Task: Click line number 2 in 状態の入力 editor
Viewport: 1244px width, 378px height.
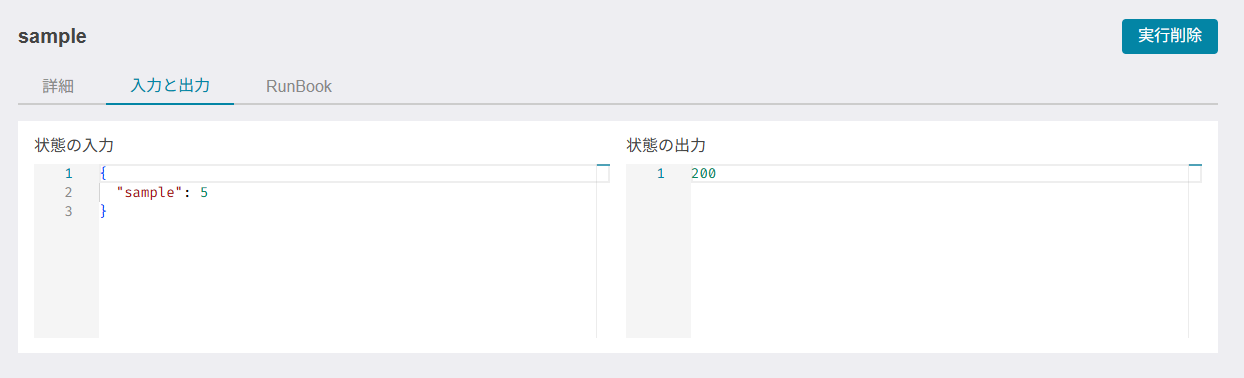Action: click(x=68, y=192)
